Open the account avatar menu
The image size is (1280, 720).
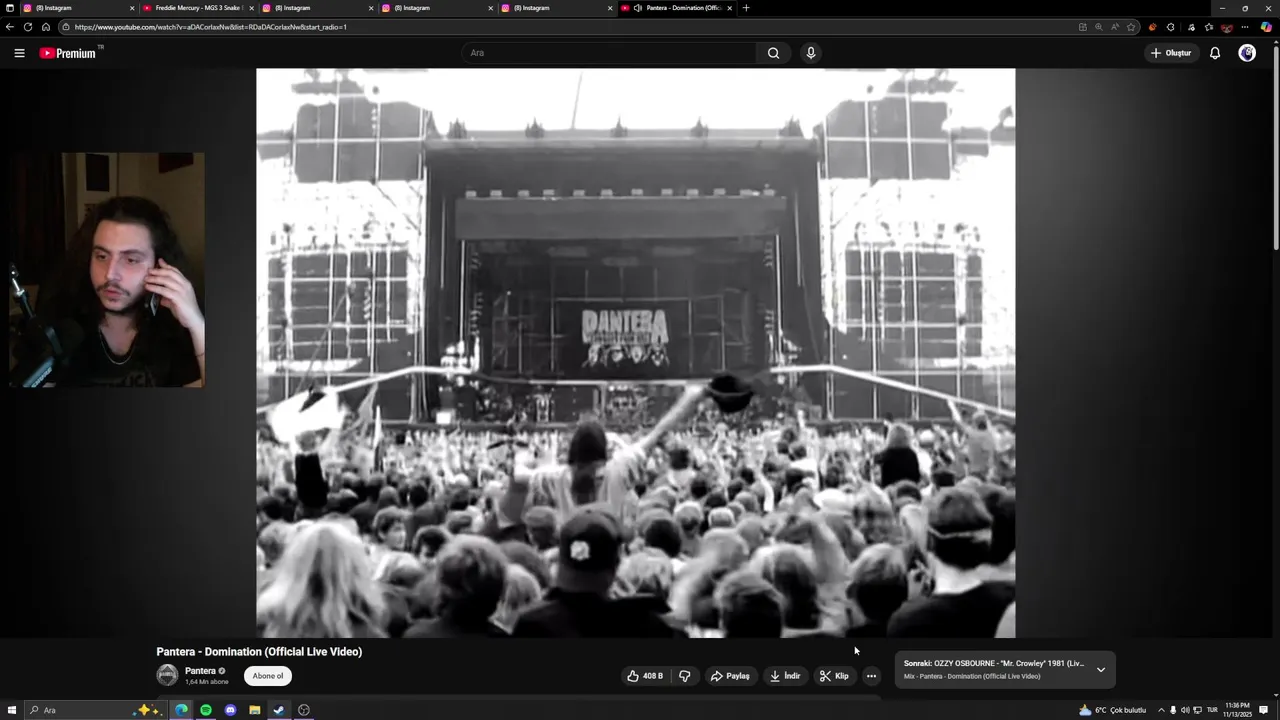[x=1247, y=53]
